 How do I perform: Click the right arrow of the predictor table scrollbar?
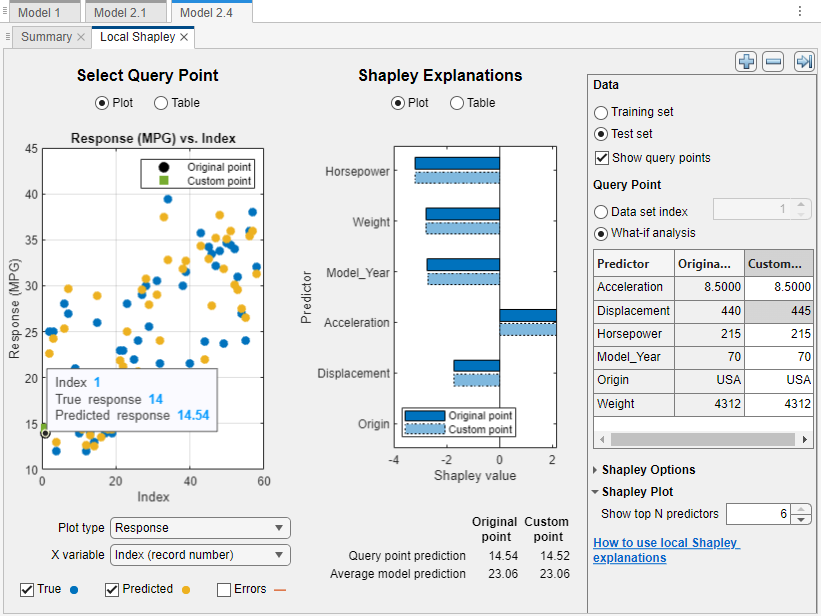coord(806,438)
